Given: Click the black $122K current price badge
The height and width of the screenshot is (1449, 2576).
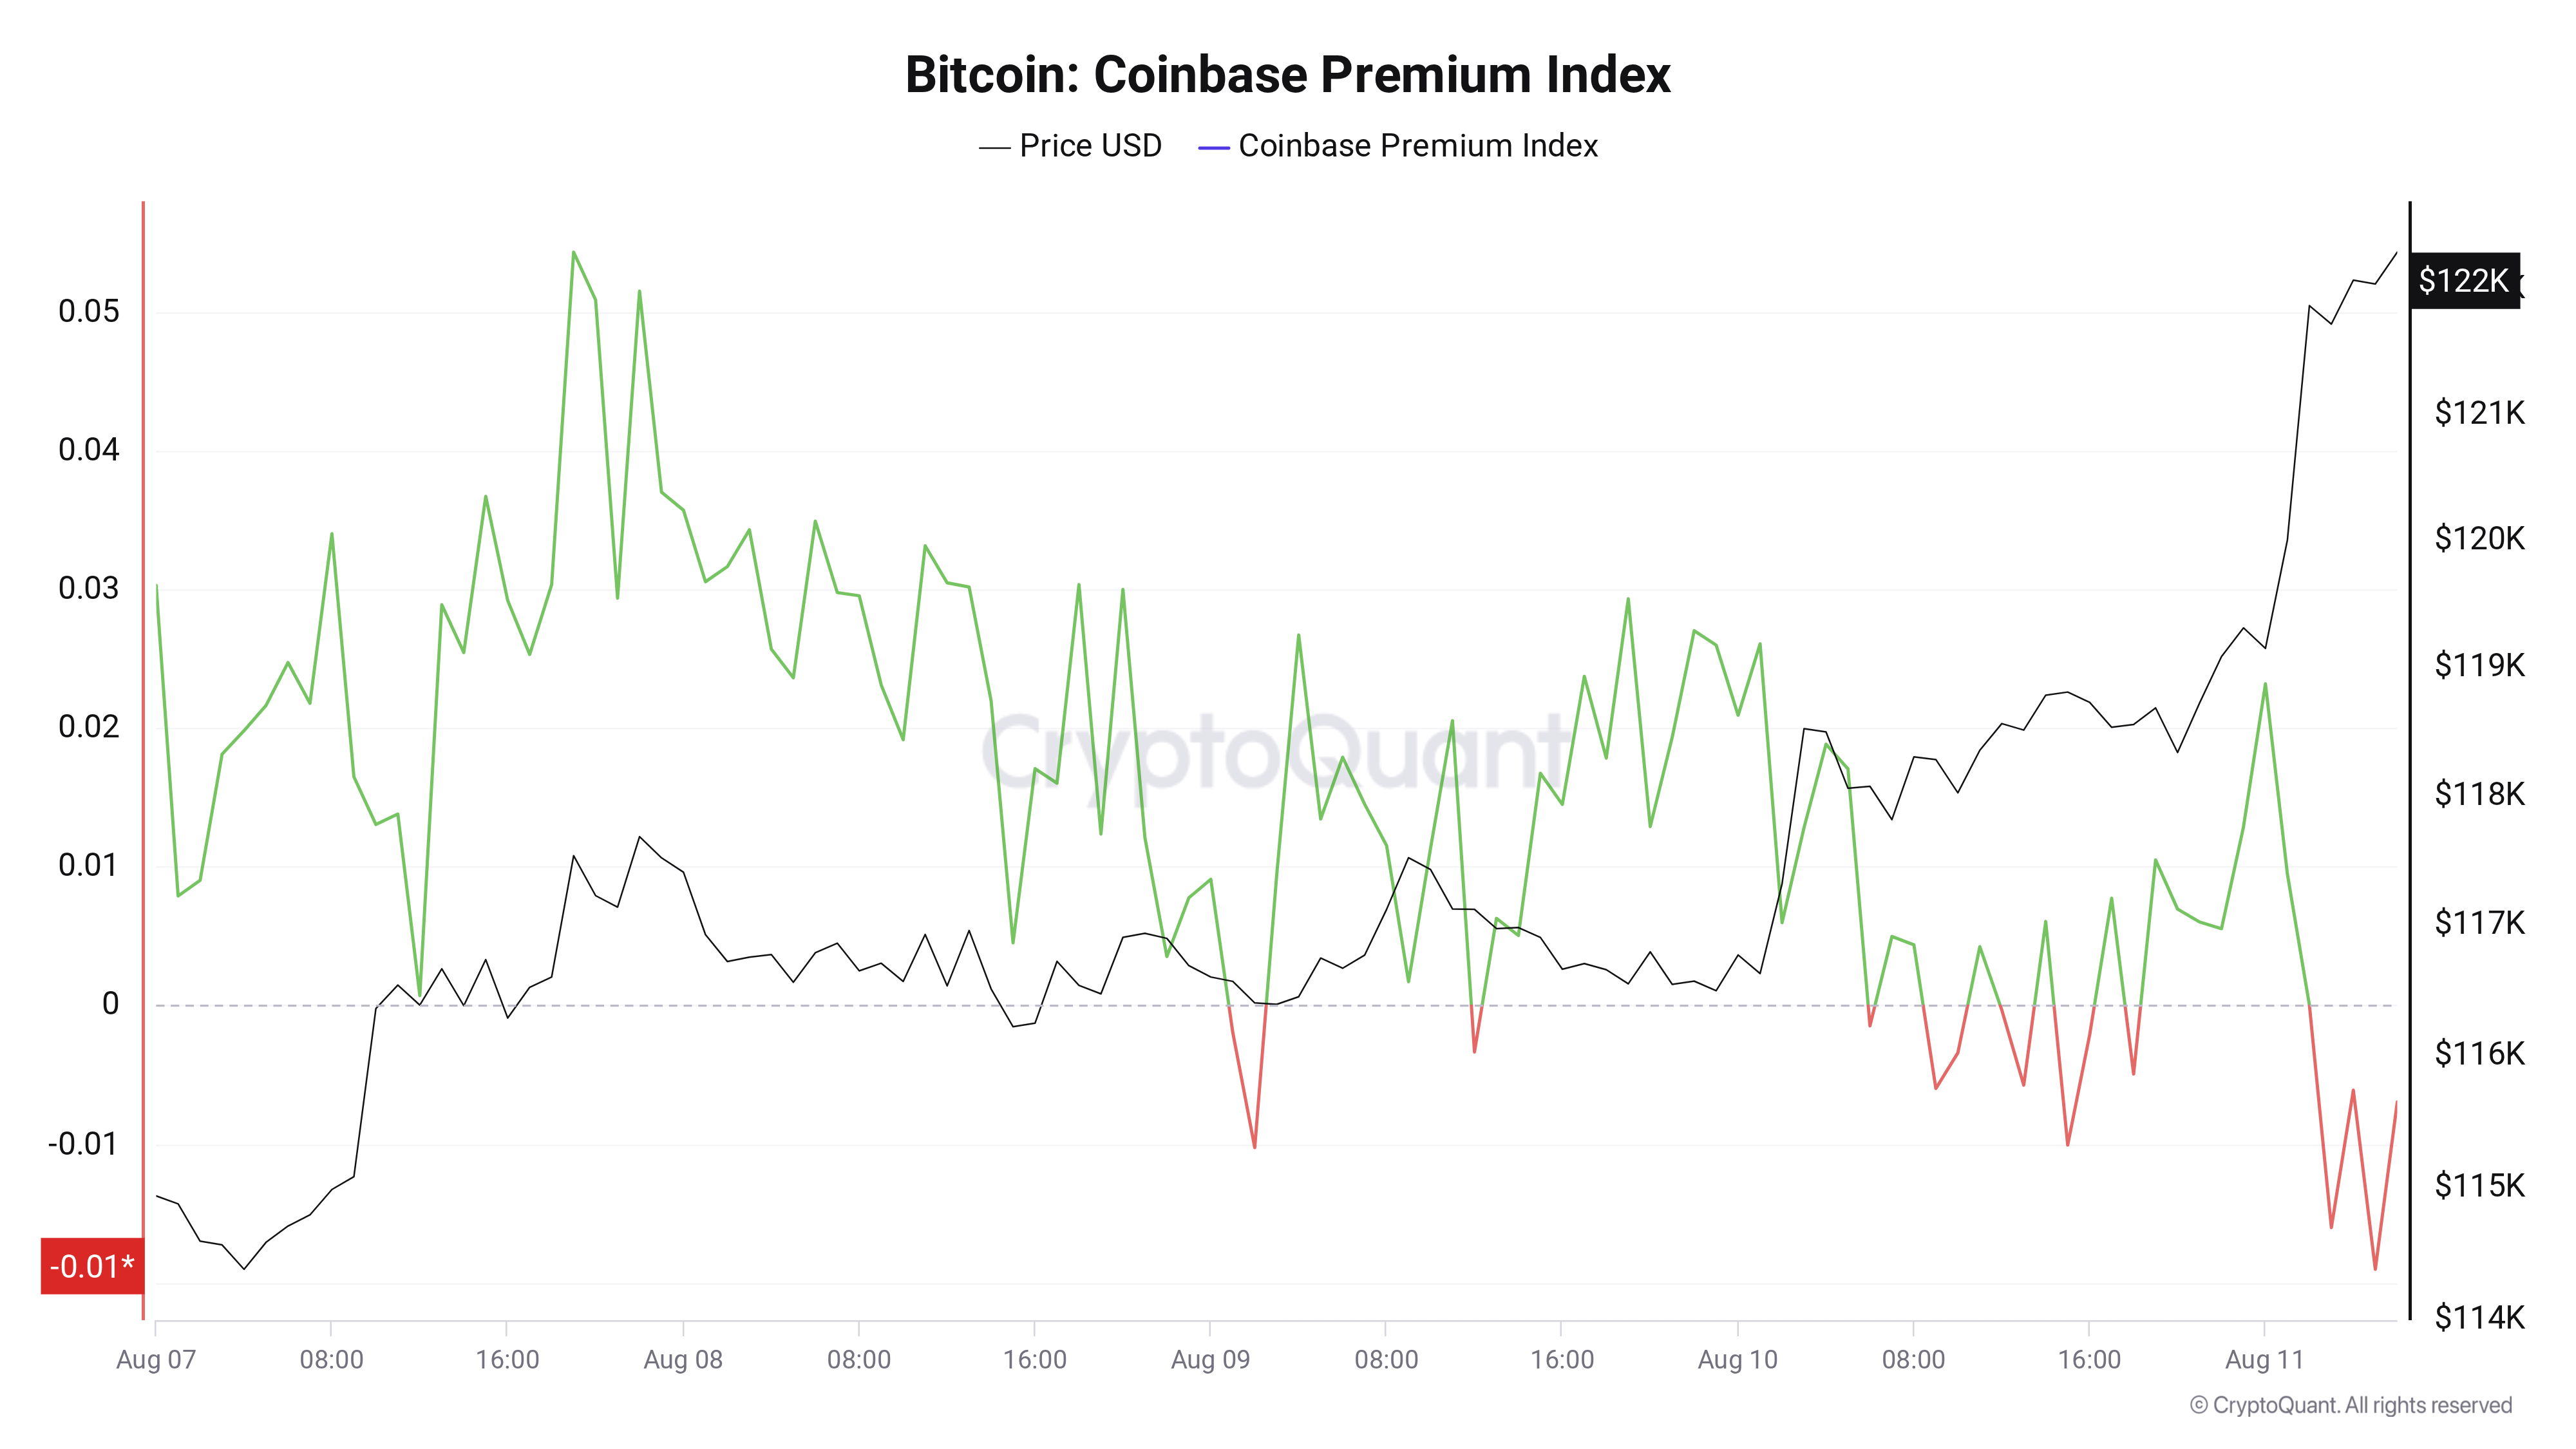Looking at the screenshot, I should click(2463, 281).
